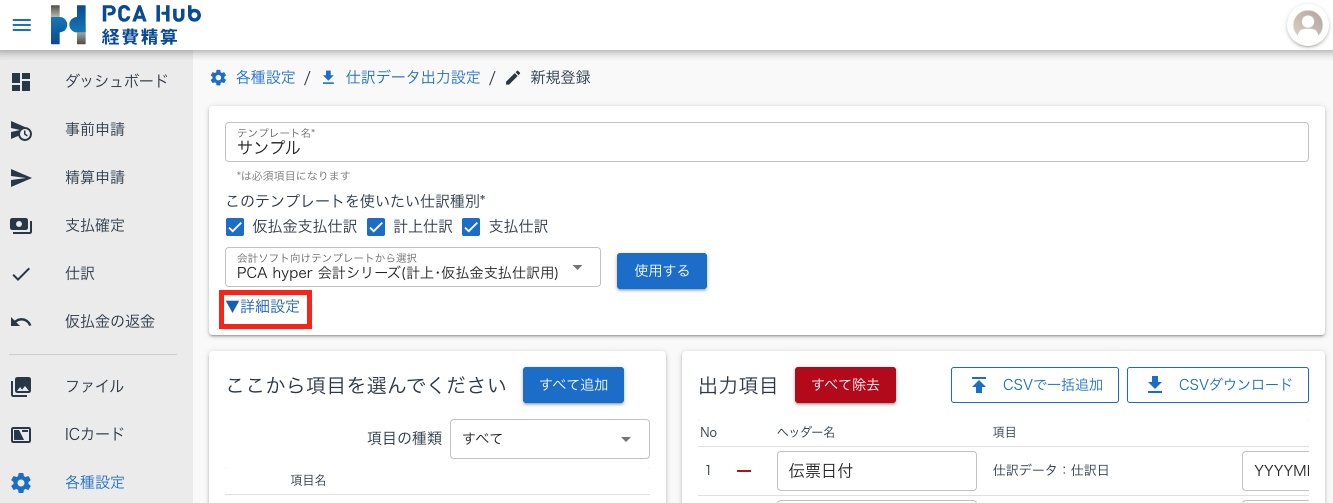Viewport: 1333px width, 503px height.
Task: Open the hamburger navigation menu
Action: pos(21,25)
